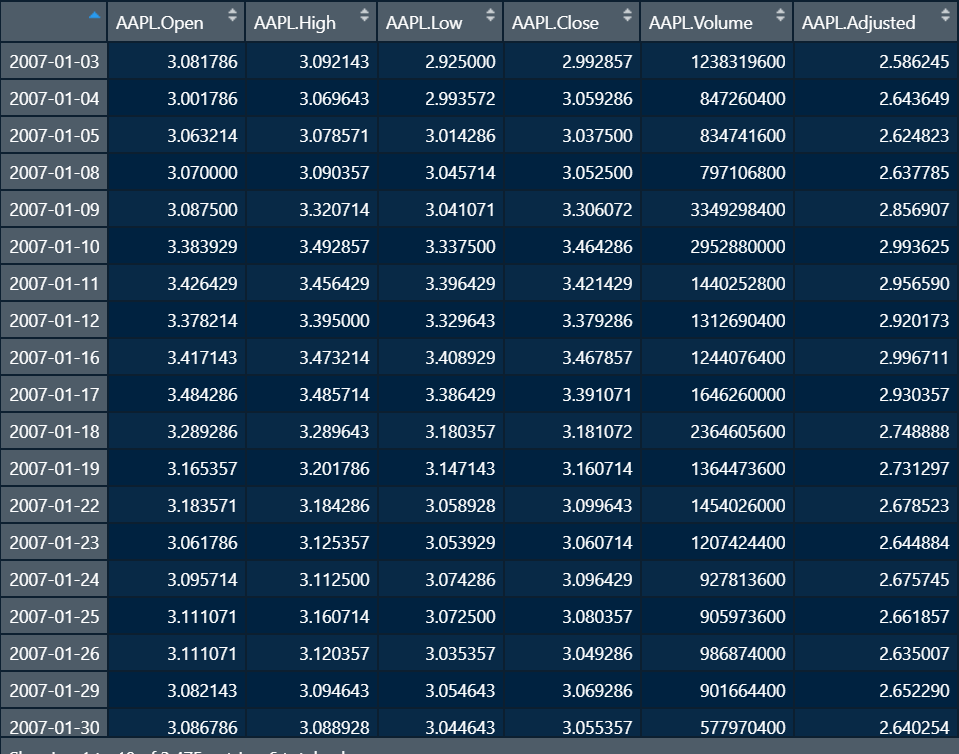The image size is (959, 754).
Task: Select row header 2007-01-22
Action: tap(54, 505)
